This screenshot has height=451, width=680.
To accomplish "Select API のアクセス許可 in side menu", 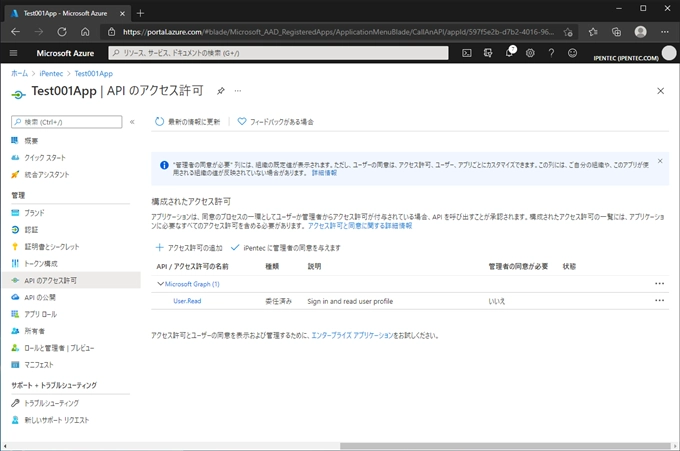I will point(72,280).
